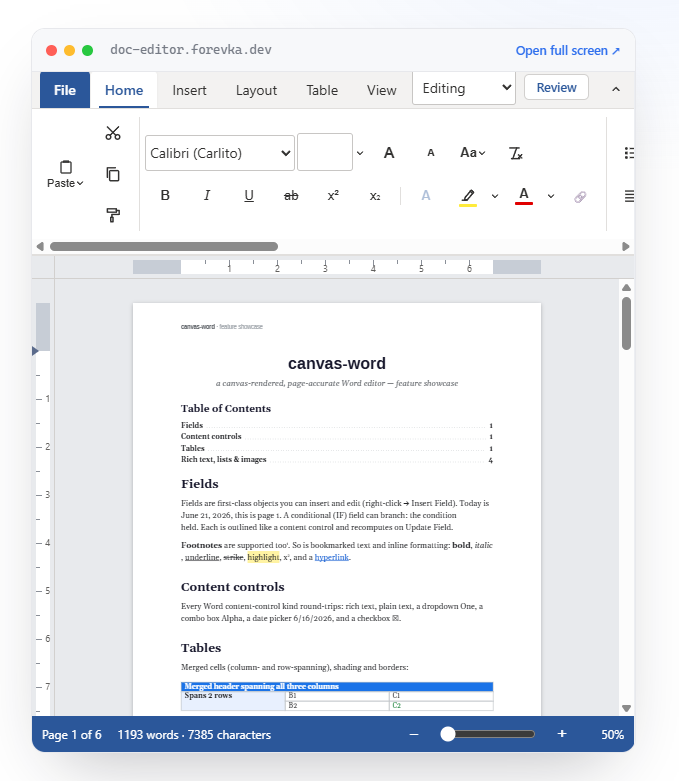The height and width of the screenshot is (781, 679).
Task: Toggle Superscript formatting
Action: [333, 195]
